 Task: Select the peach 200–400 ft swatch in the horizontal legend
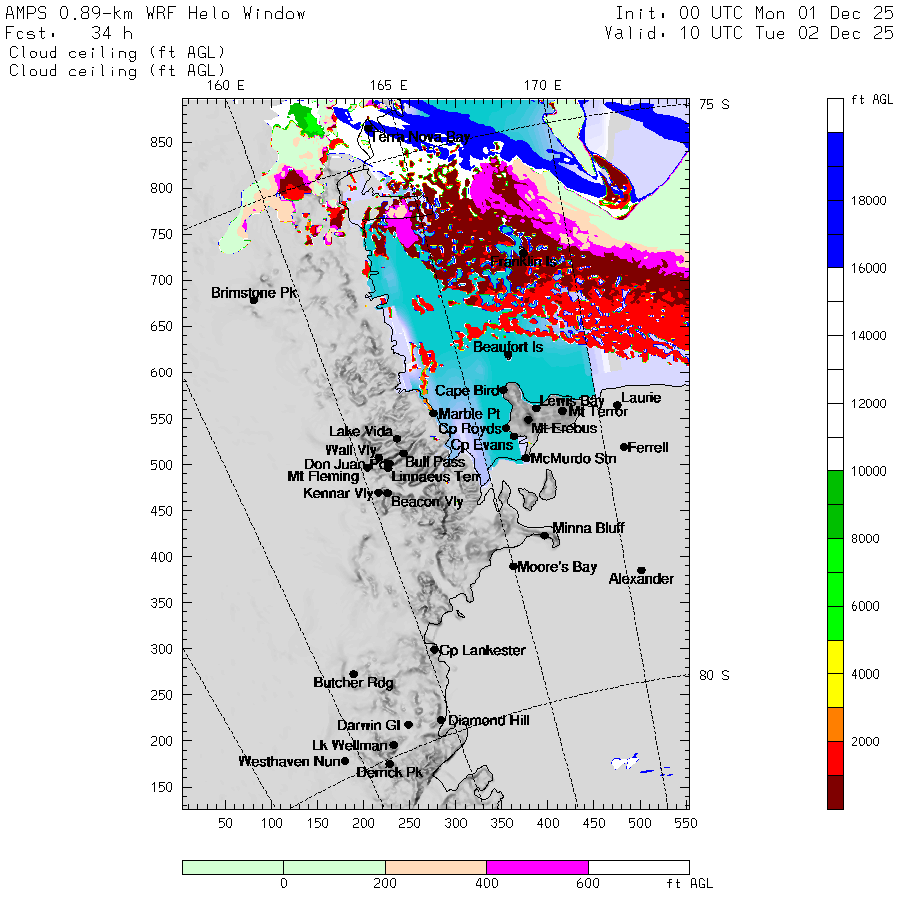pos(435,867)
